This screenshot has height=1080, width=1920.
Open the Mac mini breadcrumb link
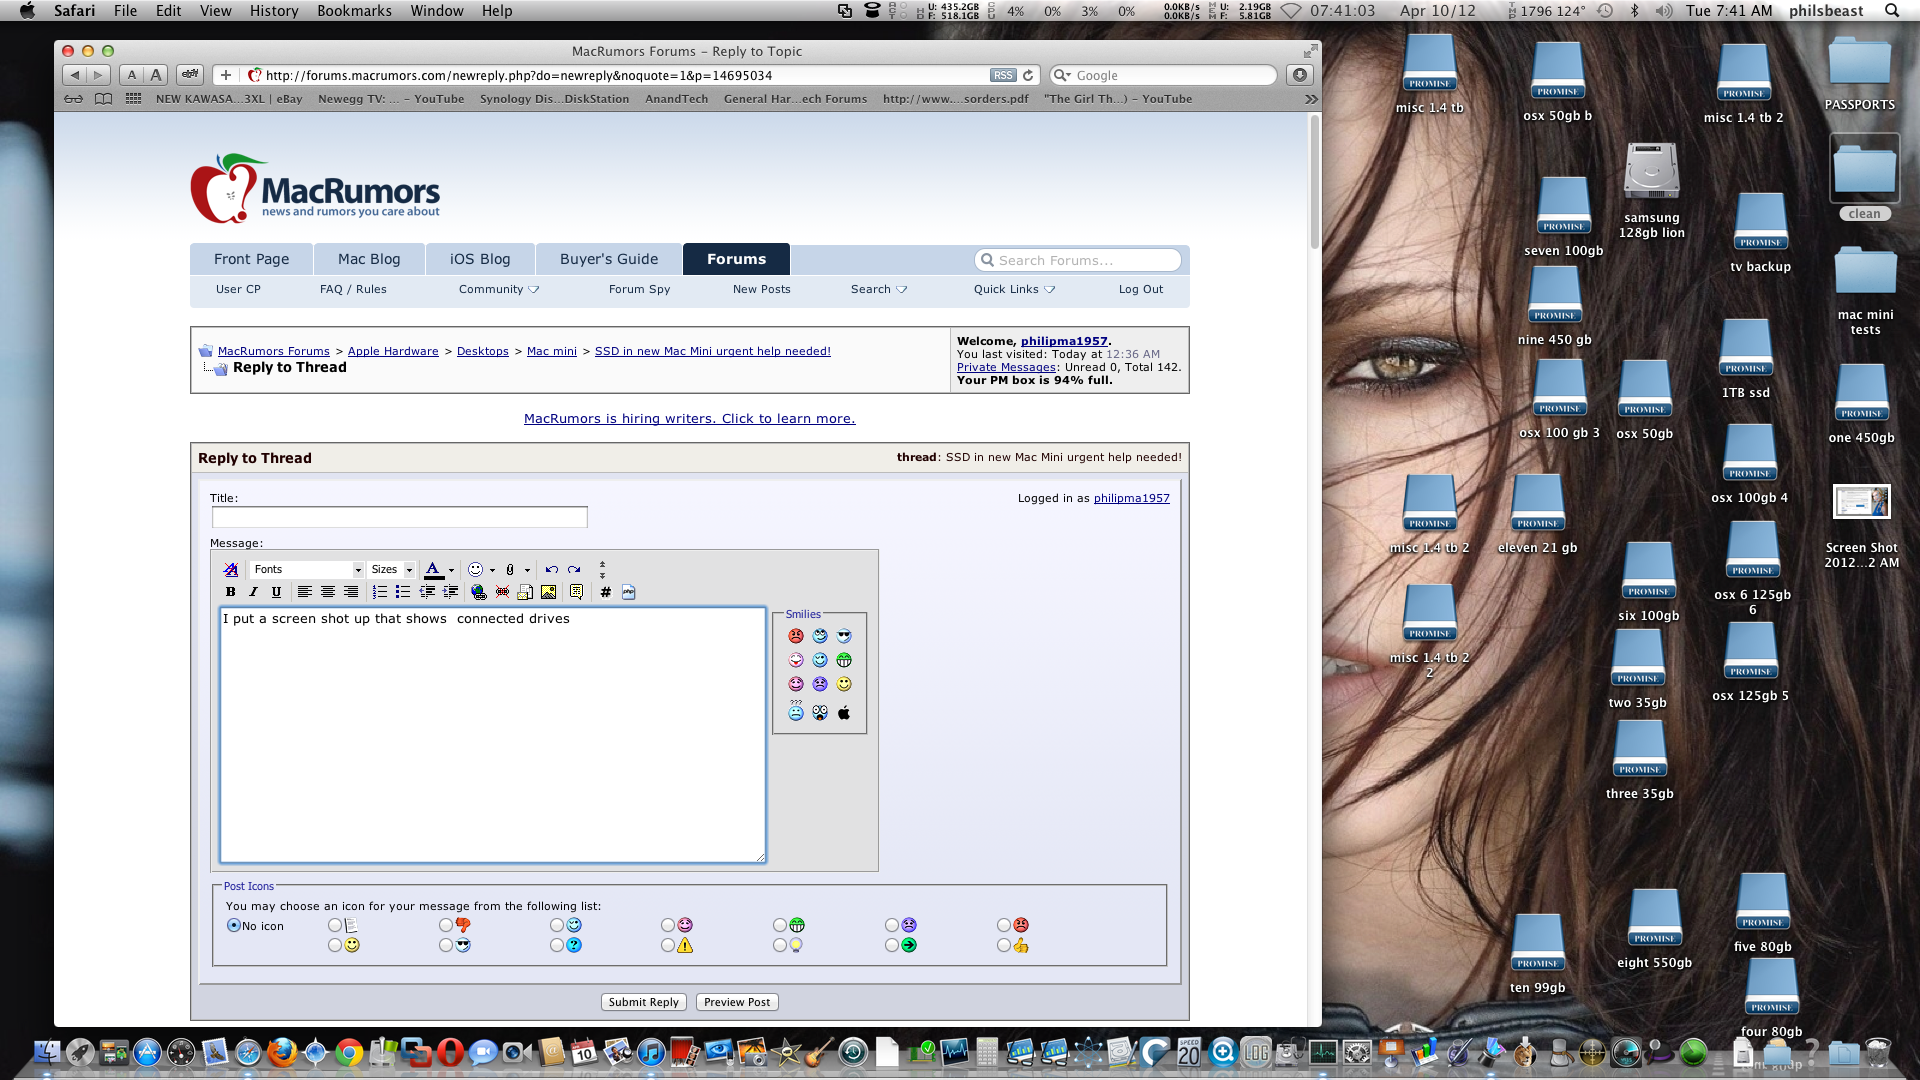point(551,351)
